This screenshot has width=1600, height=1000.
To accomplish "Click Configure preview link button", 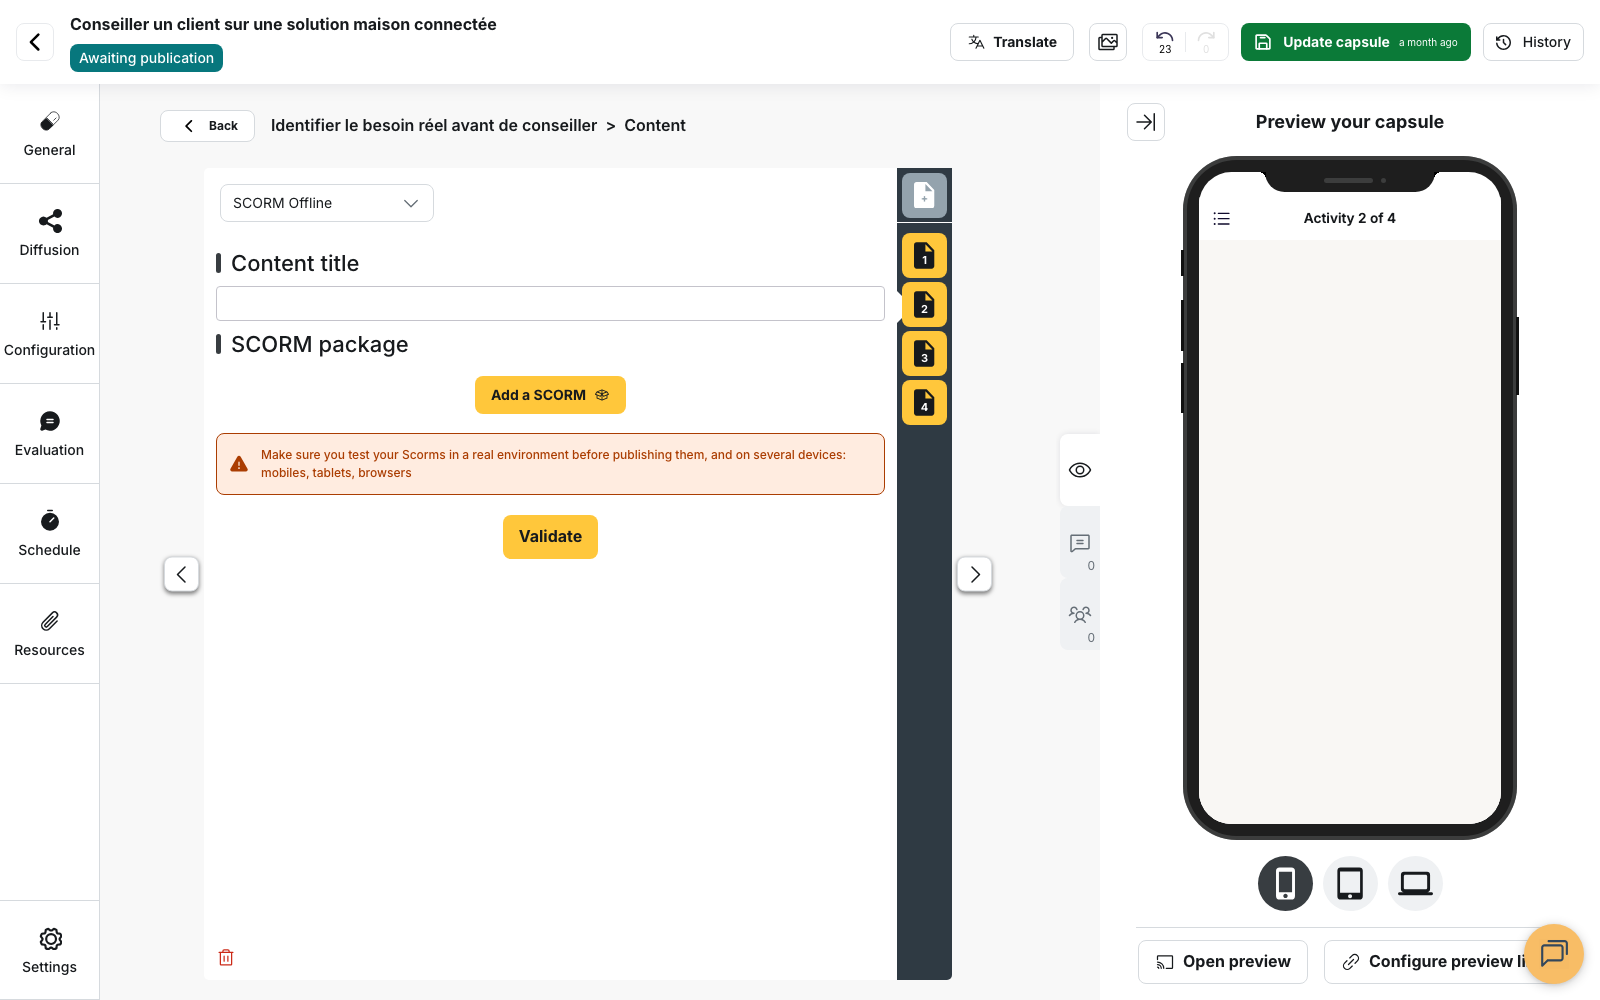I will tap(1432, 962).
